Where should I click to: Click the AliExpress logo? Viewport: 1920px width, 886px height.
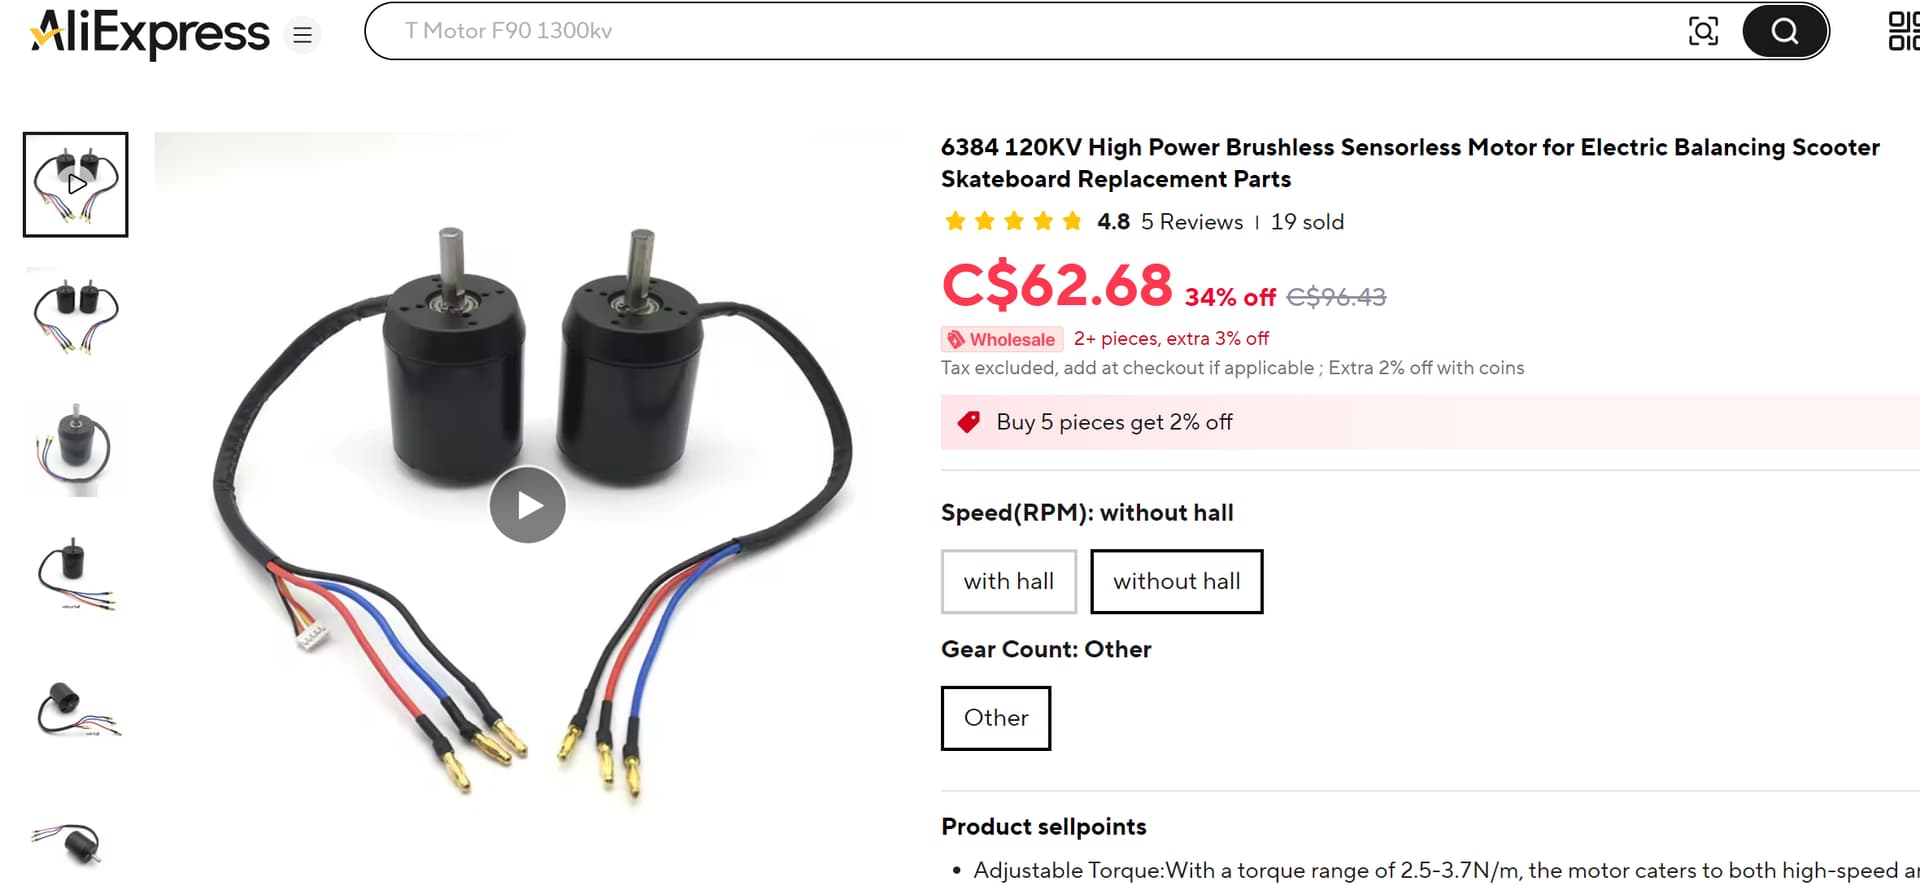coord(150,33)
